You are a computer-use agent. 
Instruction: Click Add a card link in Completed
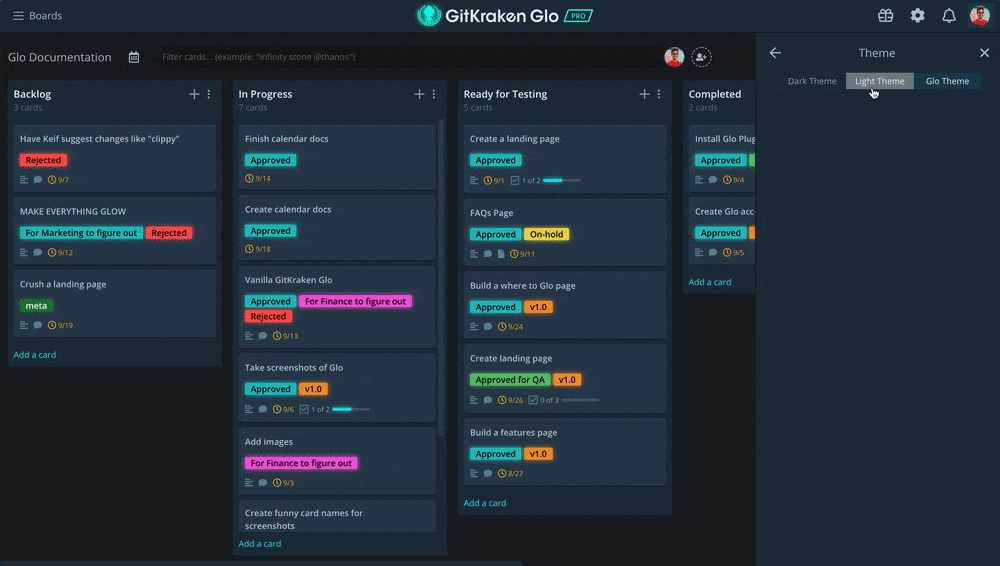pyautogui.click(x=710, y=282)
